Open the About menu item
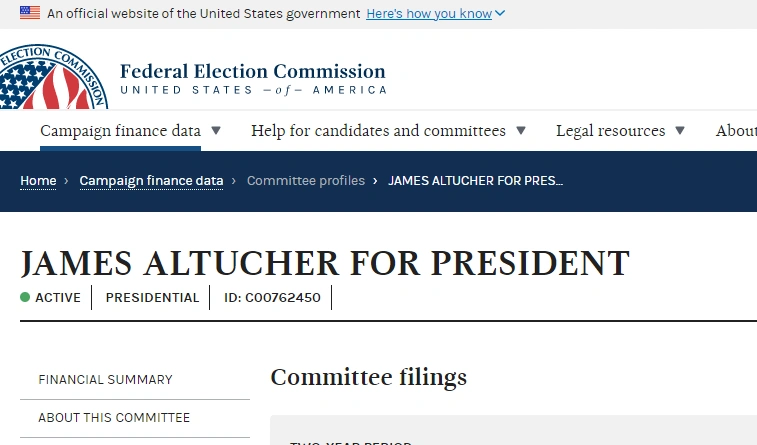The width and height of the screenshot is (757, 445). tap(736, 131)
